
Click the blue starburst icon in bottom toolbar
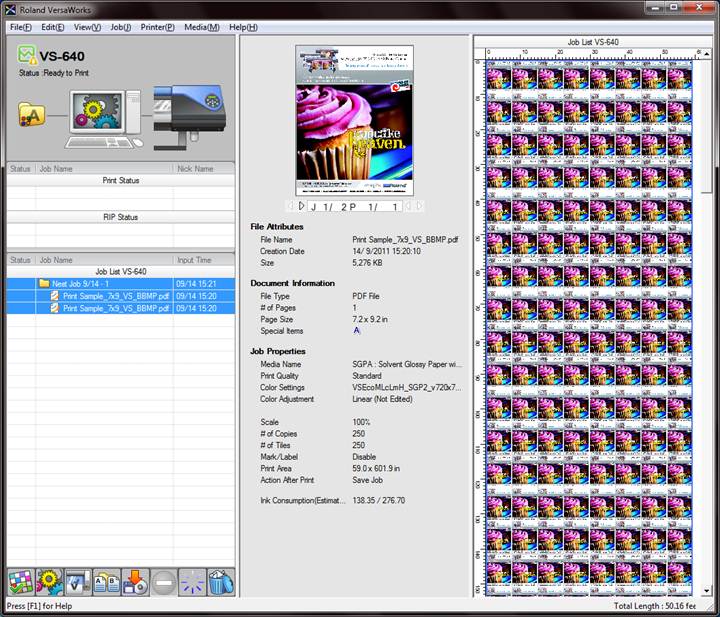pos(193,581)
